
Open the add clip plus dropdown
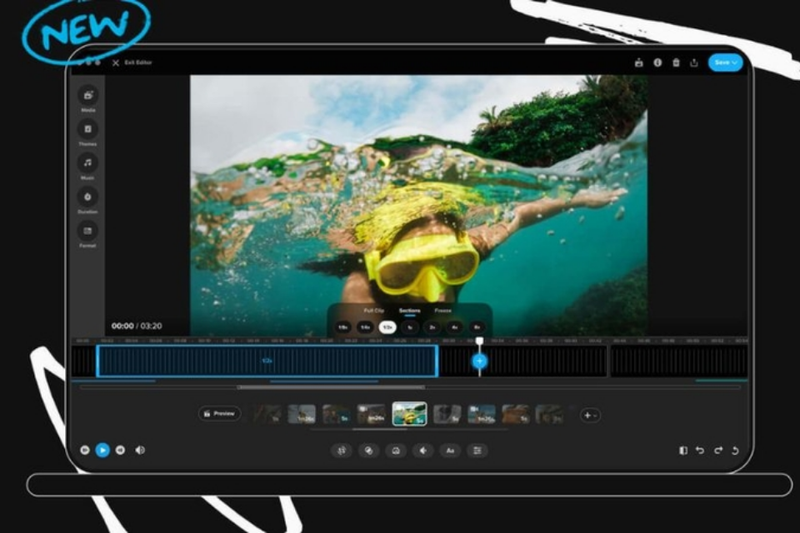pos(590,415)
